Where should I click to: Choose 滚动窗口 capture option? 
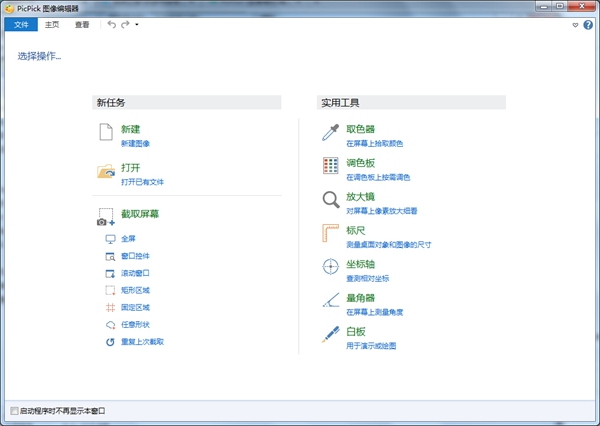point(135,273)
